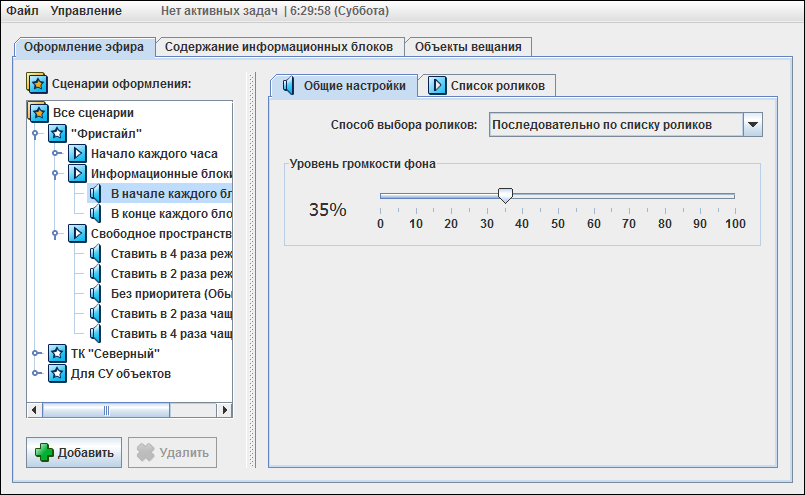The image size is (805, 495).
Task: Click the Уровень громкости фона label
Action: pos(362,164)
